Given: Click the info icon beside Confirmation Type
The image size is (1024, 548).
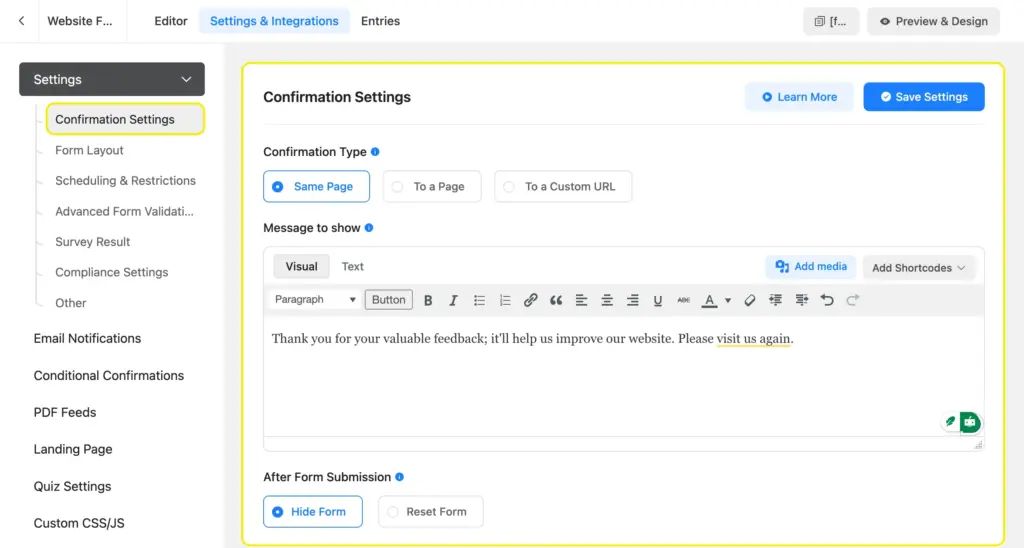Looking at the screenshot, I should pyautogui.click(x=375, y=152).
